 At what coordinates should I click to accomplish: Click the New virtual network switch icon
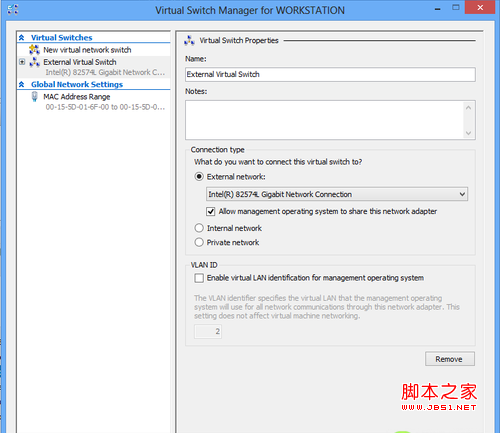tap(34, 50)
